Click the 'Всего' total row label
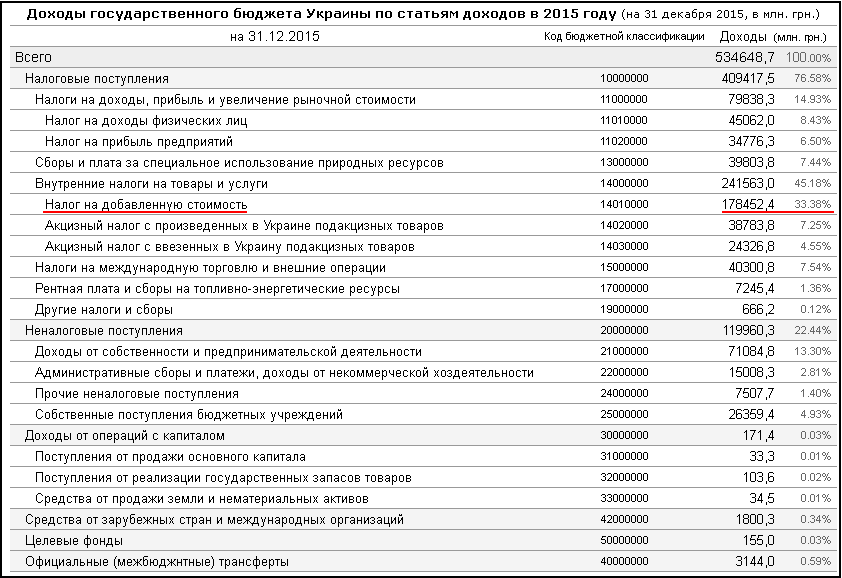Screen dimensions: 842x578 pos(33,58)
